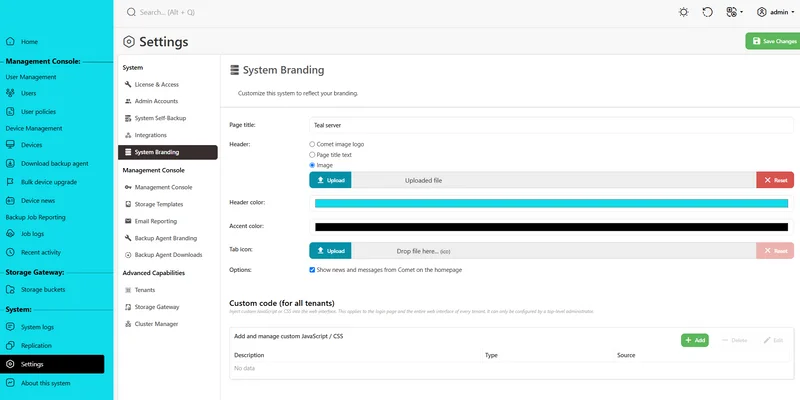Click the Delete button for custom code
800x400 pixels.
tap(735, 340)
